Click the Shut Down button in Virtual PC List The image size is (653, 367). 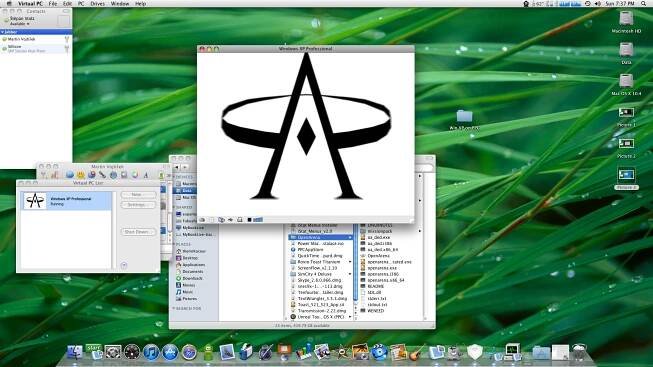pyautogui.click(x=138, y=232)
